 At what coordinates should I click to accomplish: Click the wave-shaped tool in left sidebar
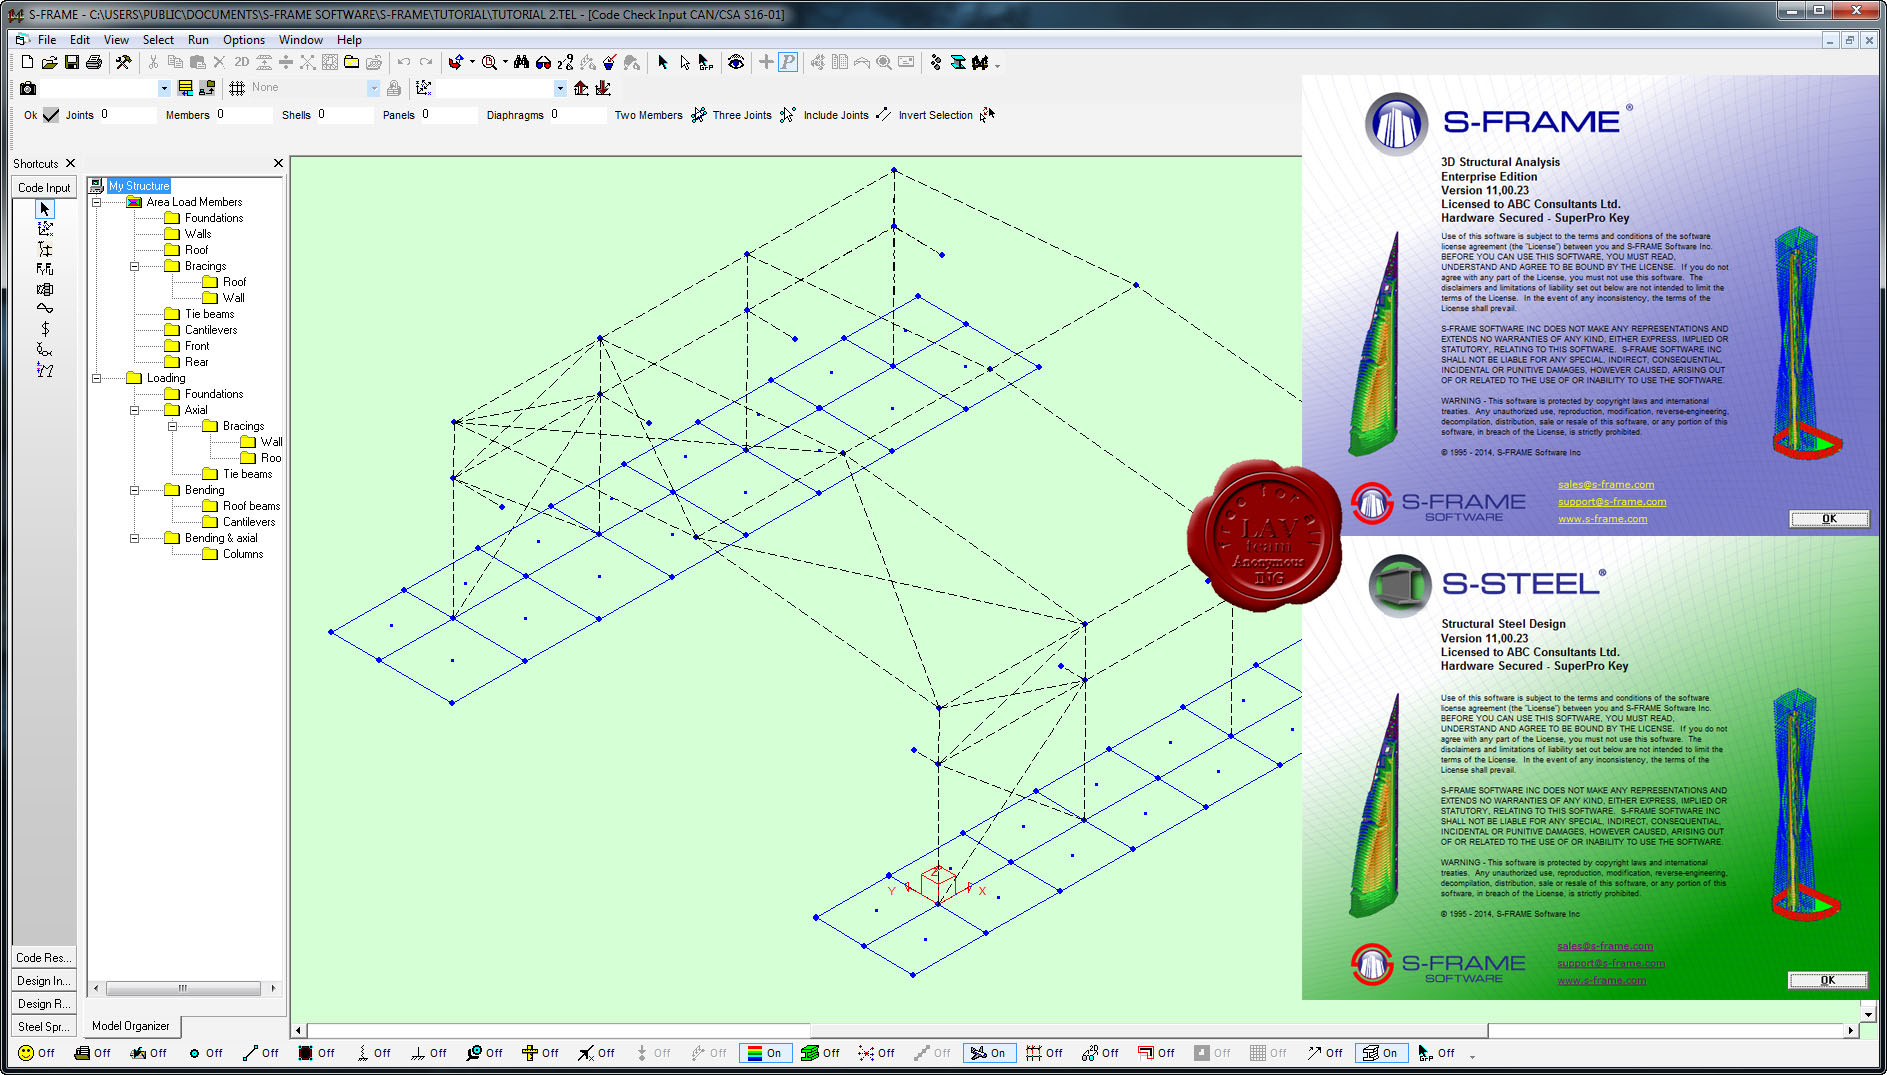point(44,309)
